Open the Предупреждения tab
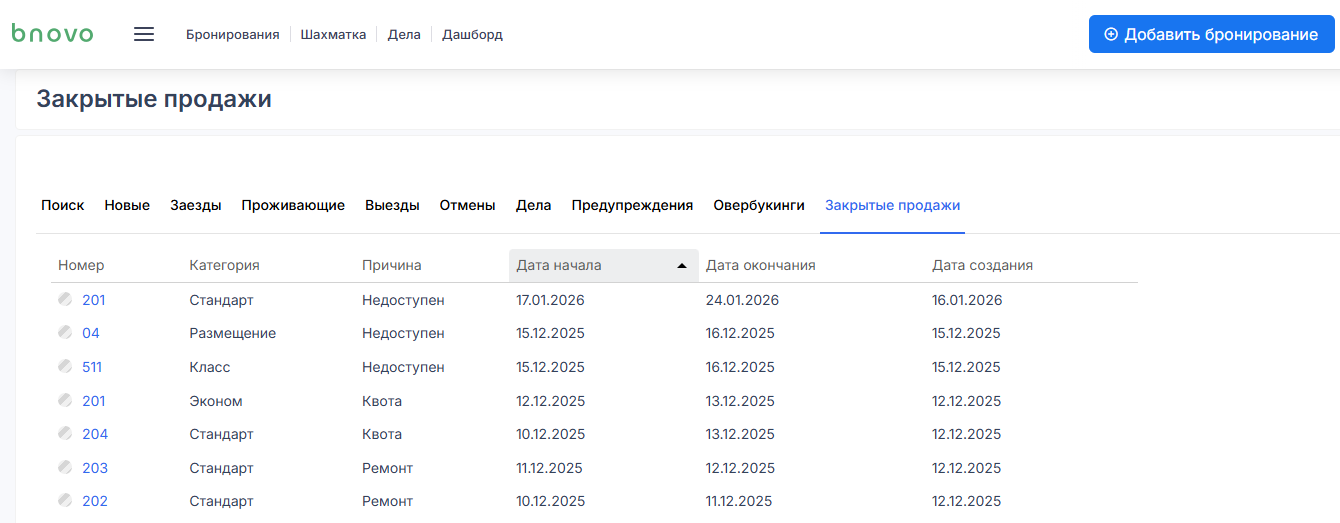 pos(632,205)
